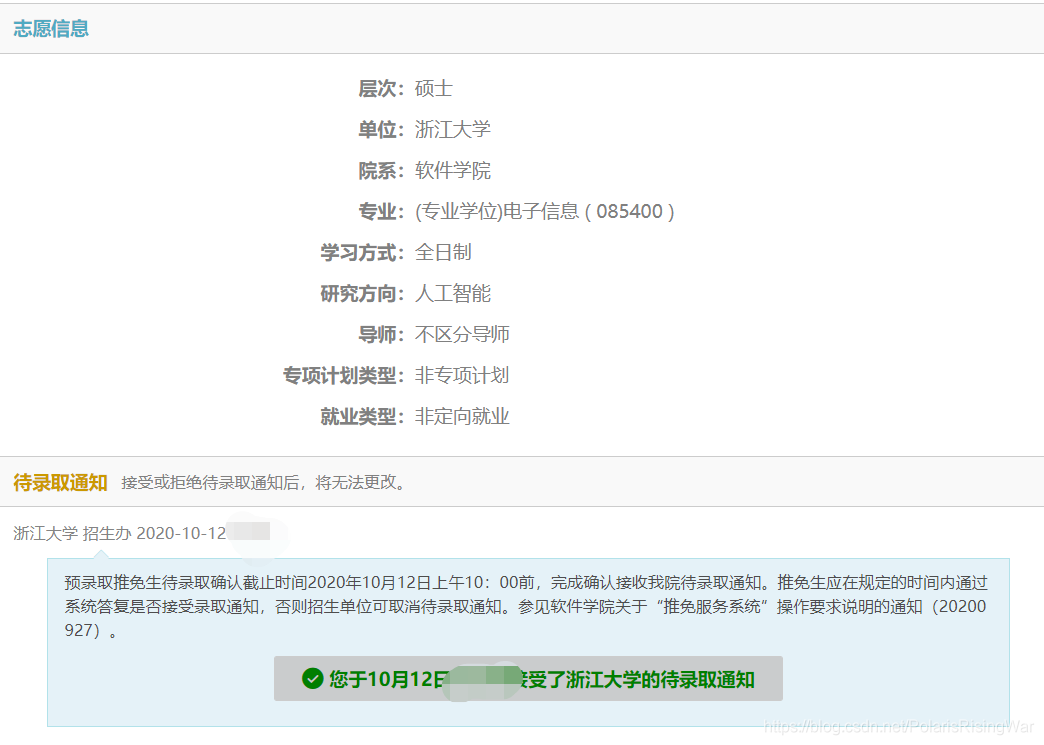Click the 专业 value 电子信息 (085400)

pos(545,212)
